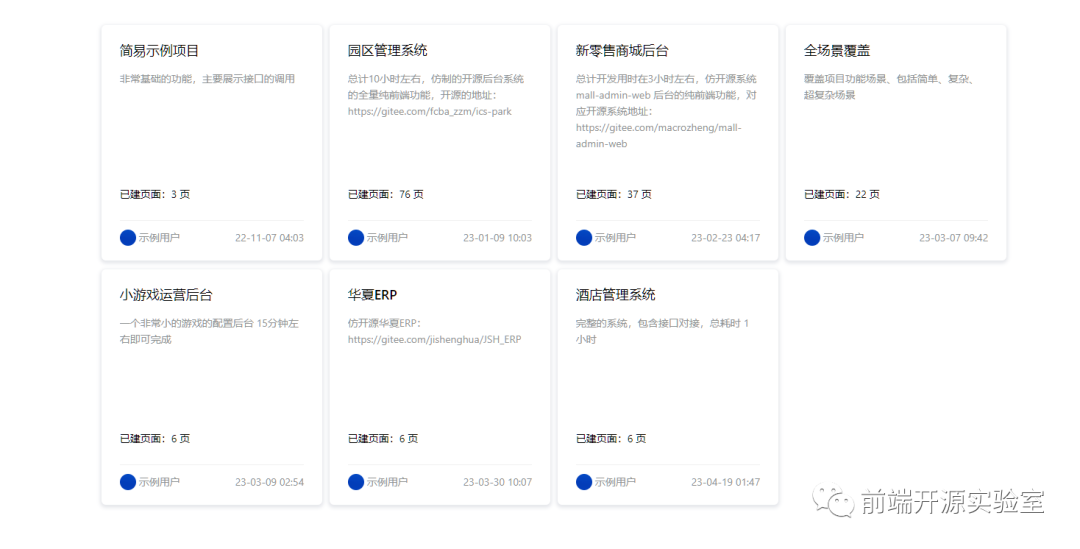Click 示例用户 name on 酒店管理系统 card
This screenshot has width=1080, height=549.
(615, 482)
